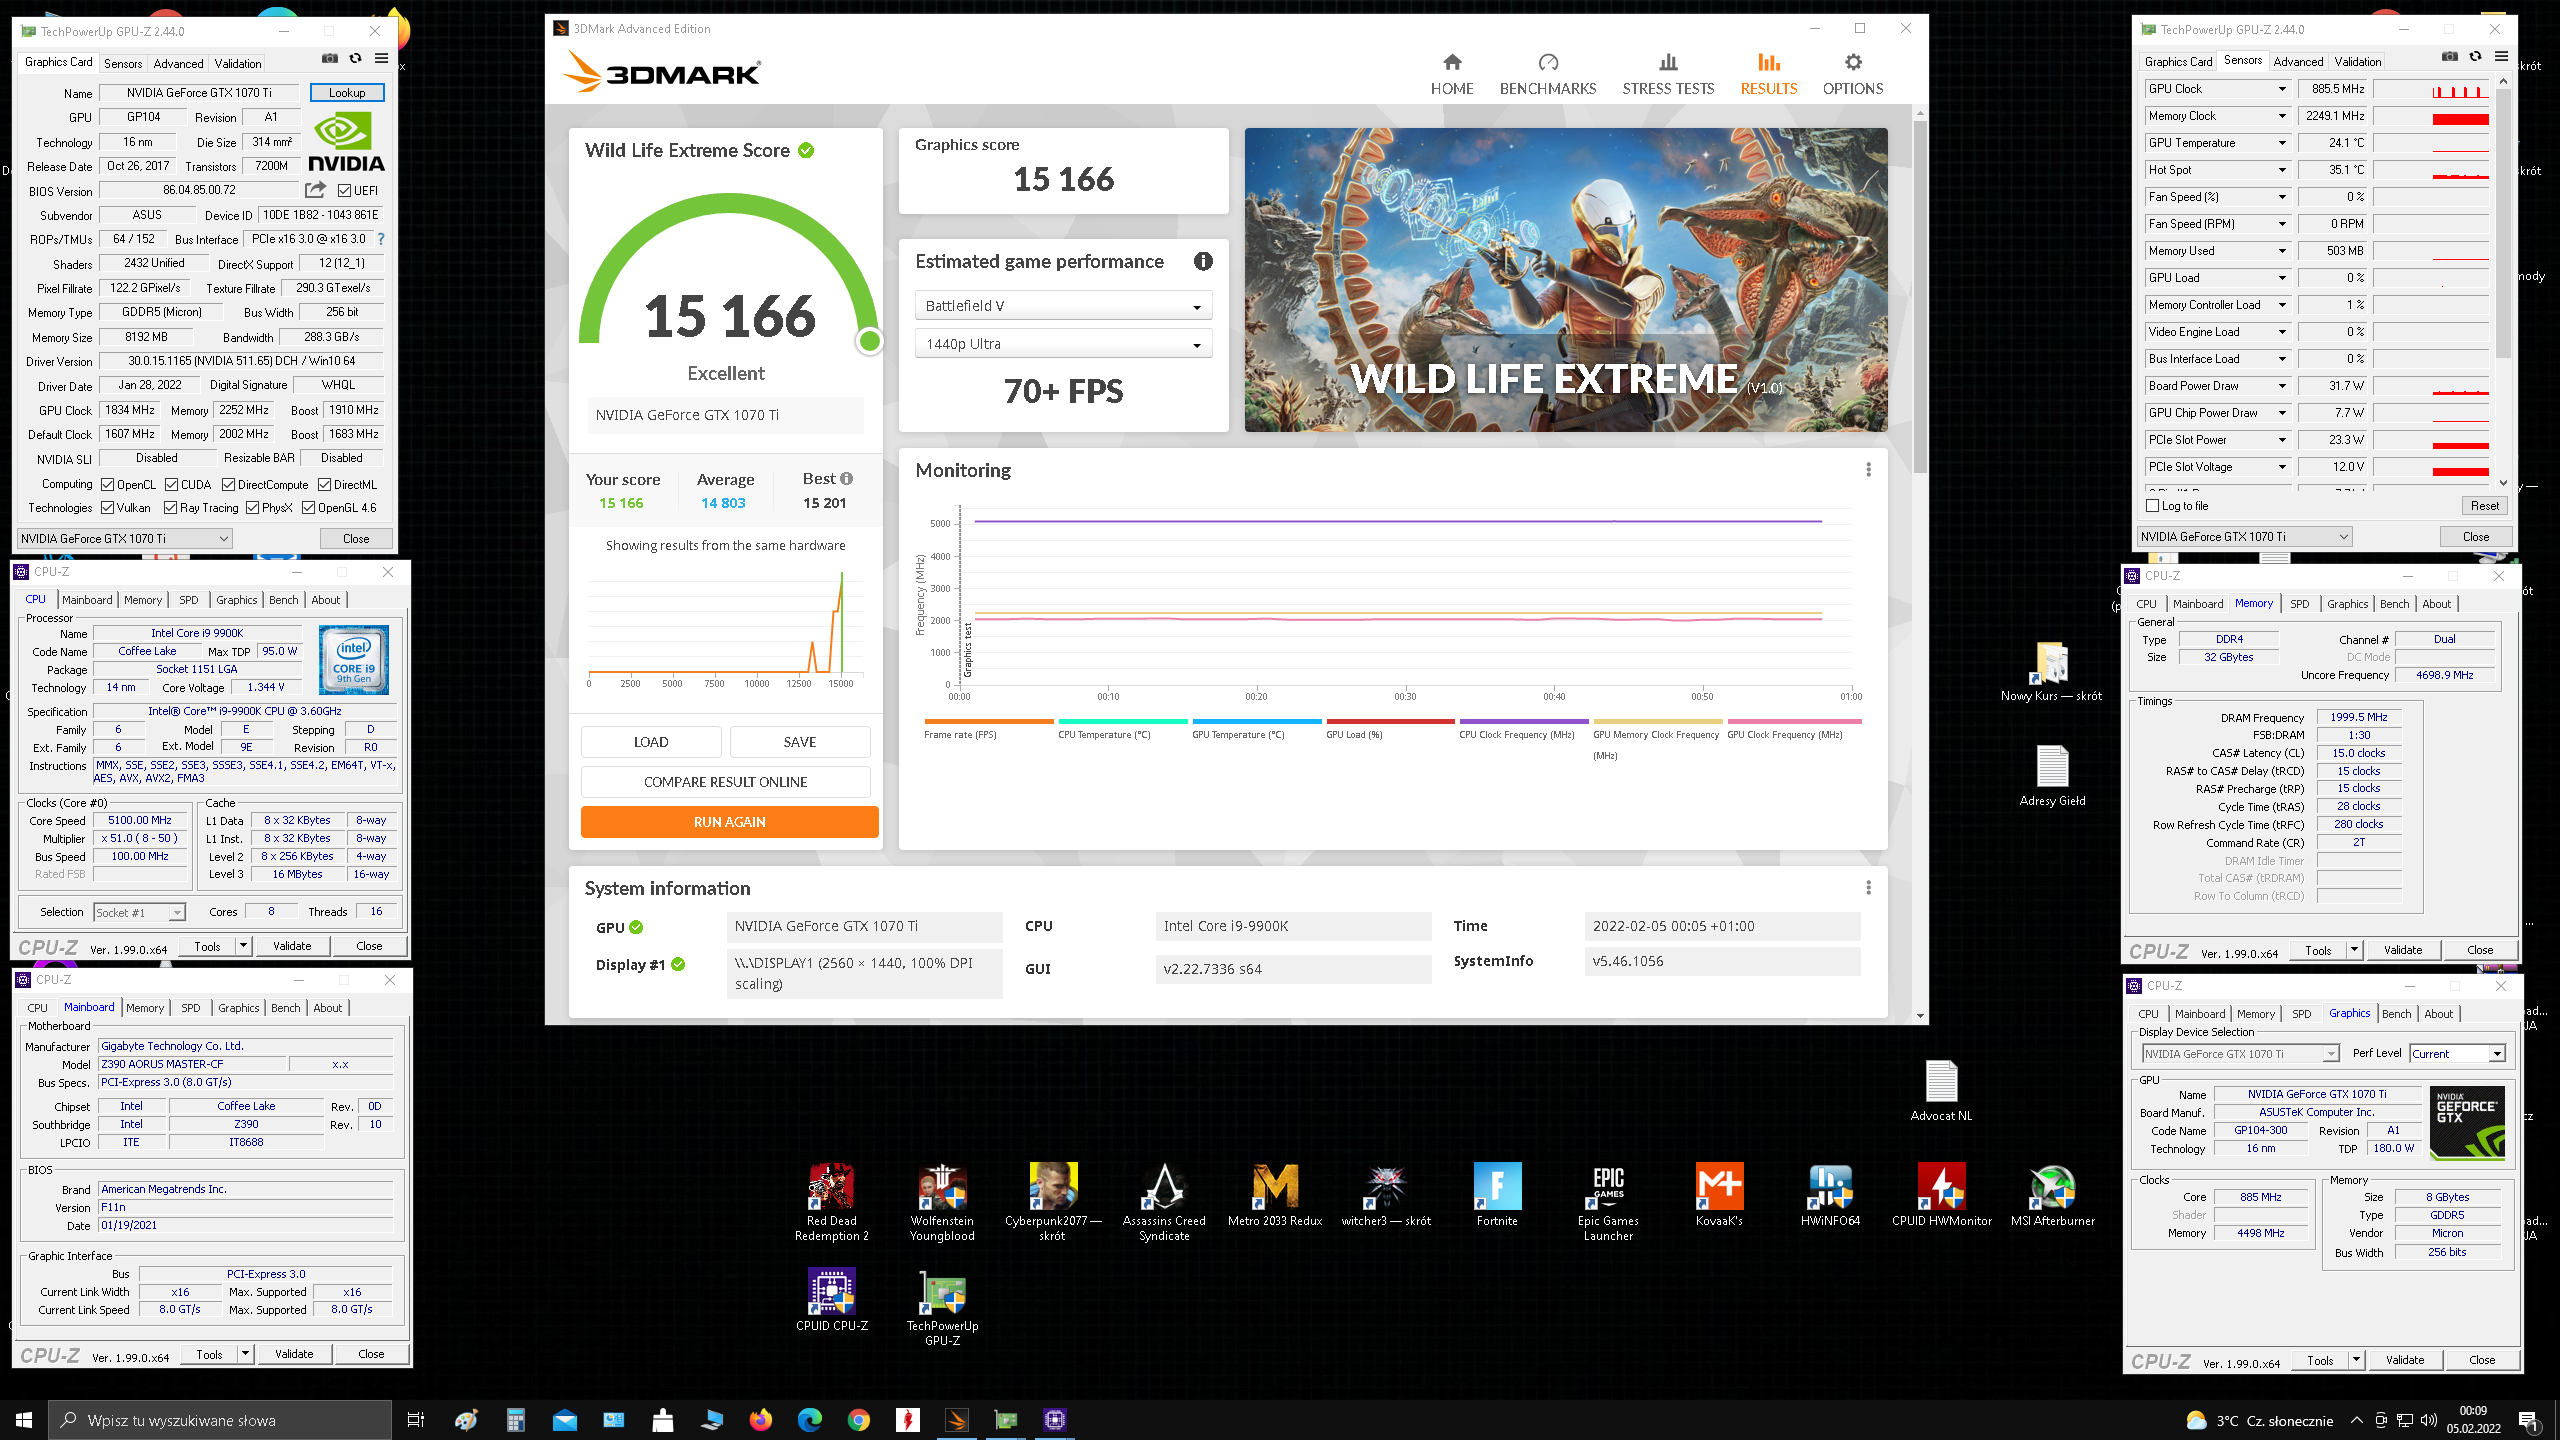Open the Wolfenstein Youngblood desktop shortcut
The height and width of the screenshot is (1440, 2560).
pos(942,1203)
